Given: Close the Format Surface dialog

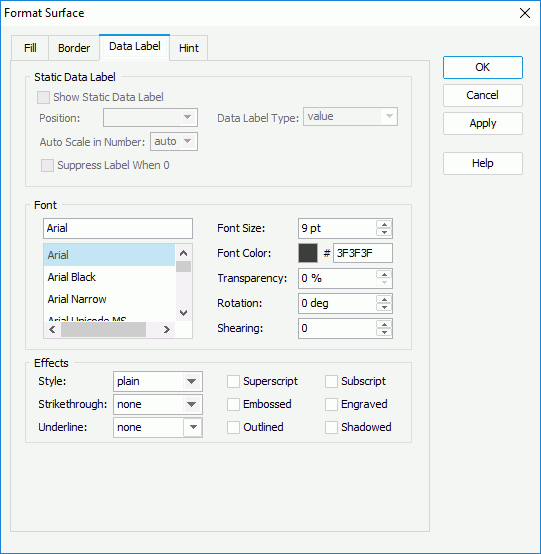Looking at the screenshot, I should pyautogui.click(x=525, y=13).
